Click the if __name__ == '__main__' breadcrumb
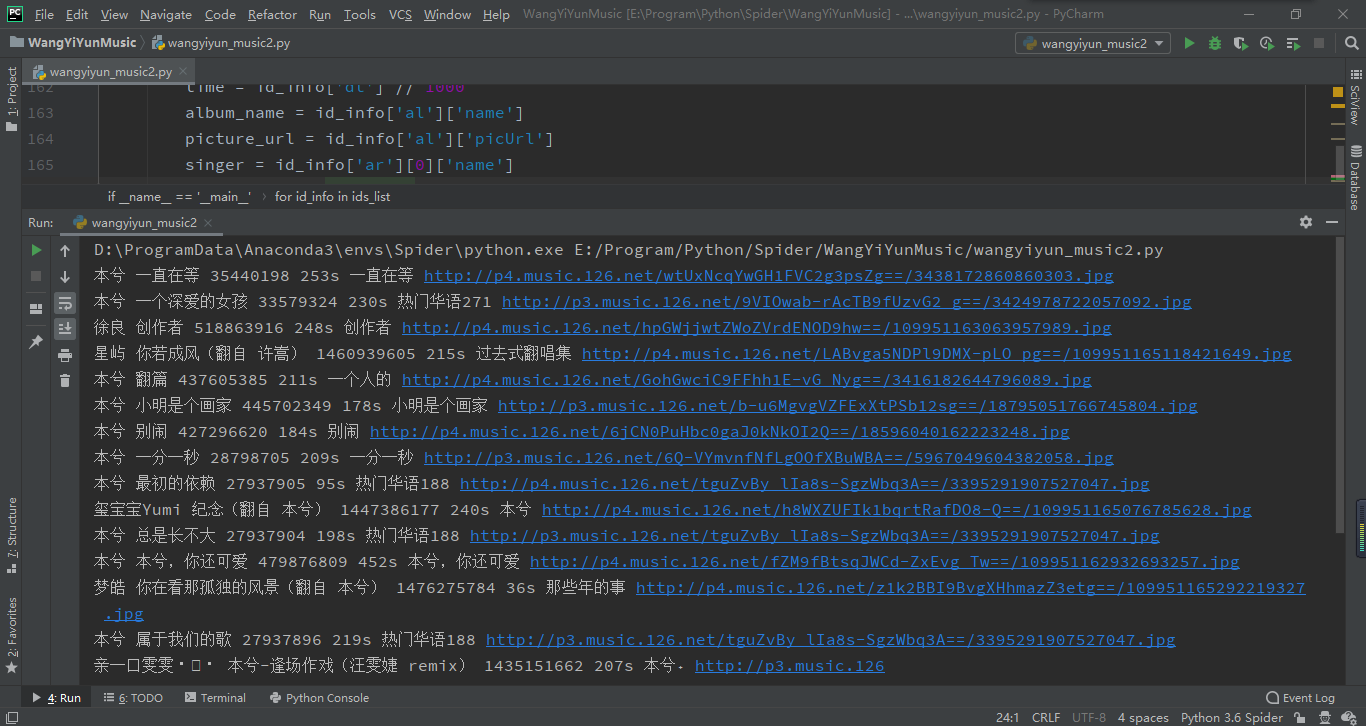This screenshot has height=726, width=1366. click(x=179, y=197)
